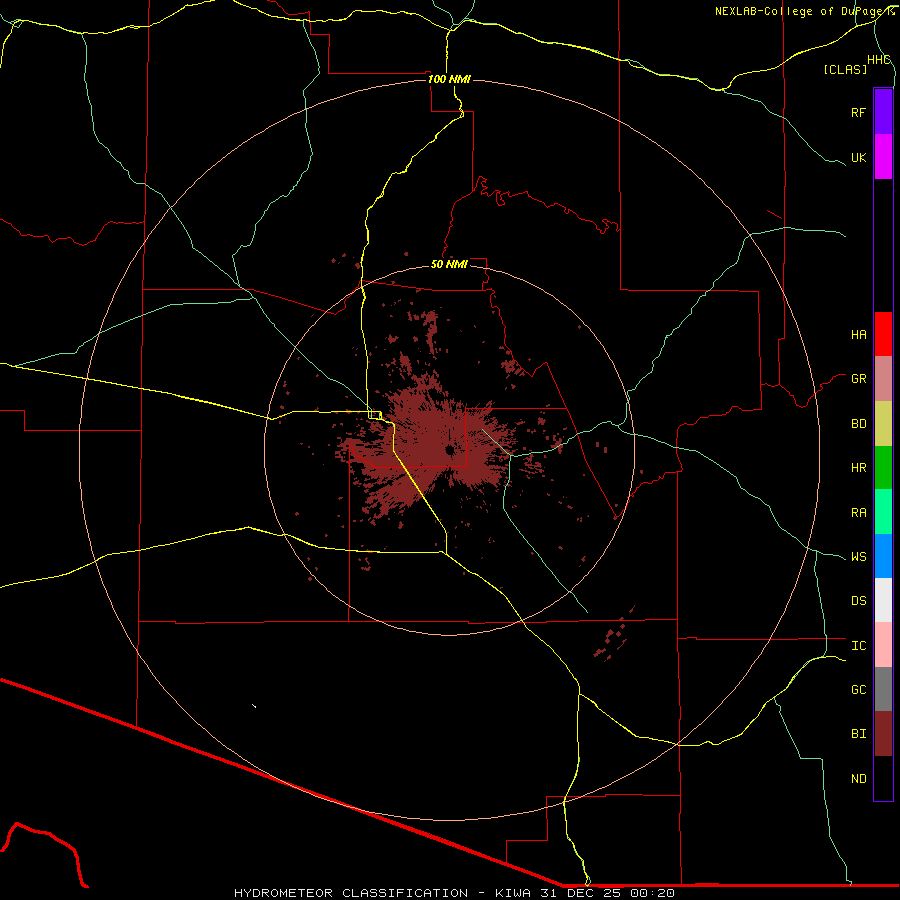Click the purple RF color swatch
The height and width of the screenshot is (900, 900).
tap(883, 112)
